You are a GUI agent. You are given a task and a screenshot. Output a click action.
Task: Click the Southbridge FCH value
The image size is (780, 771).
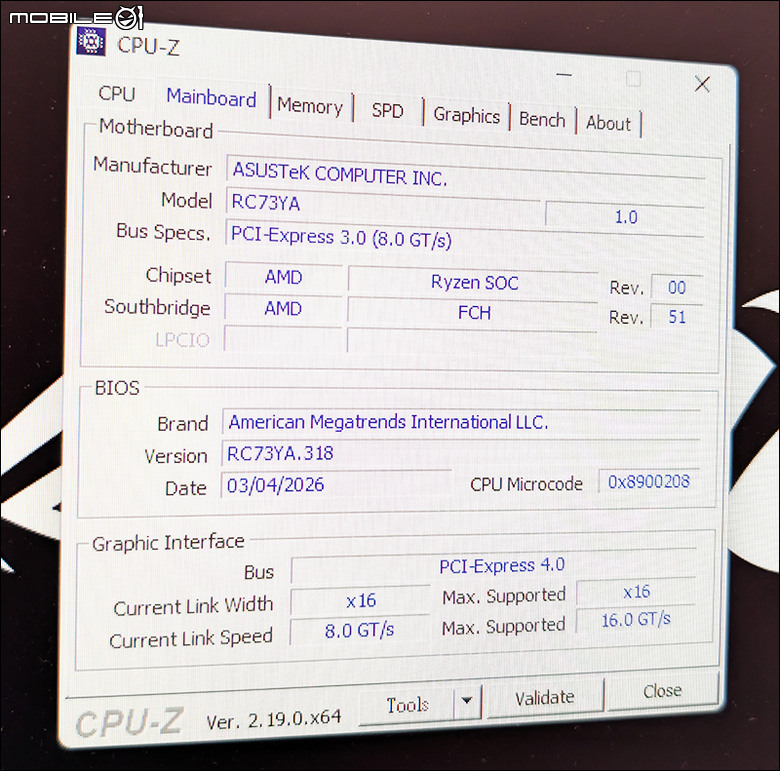coord(473,313)
